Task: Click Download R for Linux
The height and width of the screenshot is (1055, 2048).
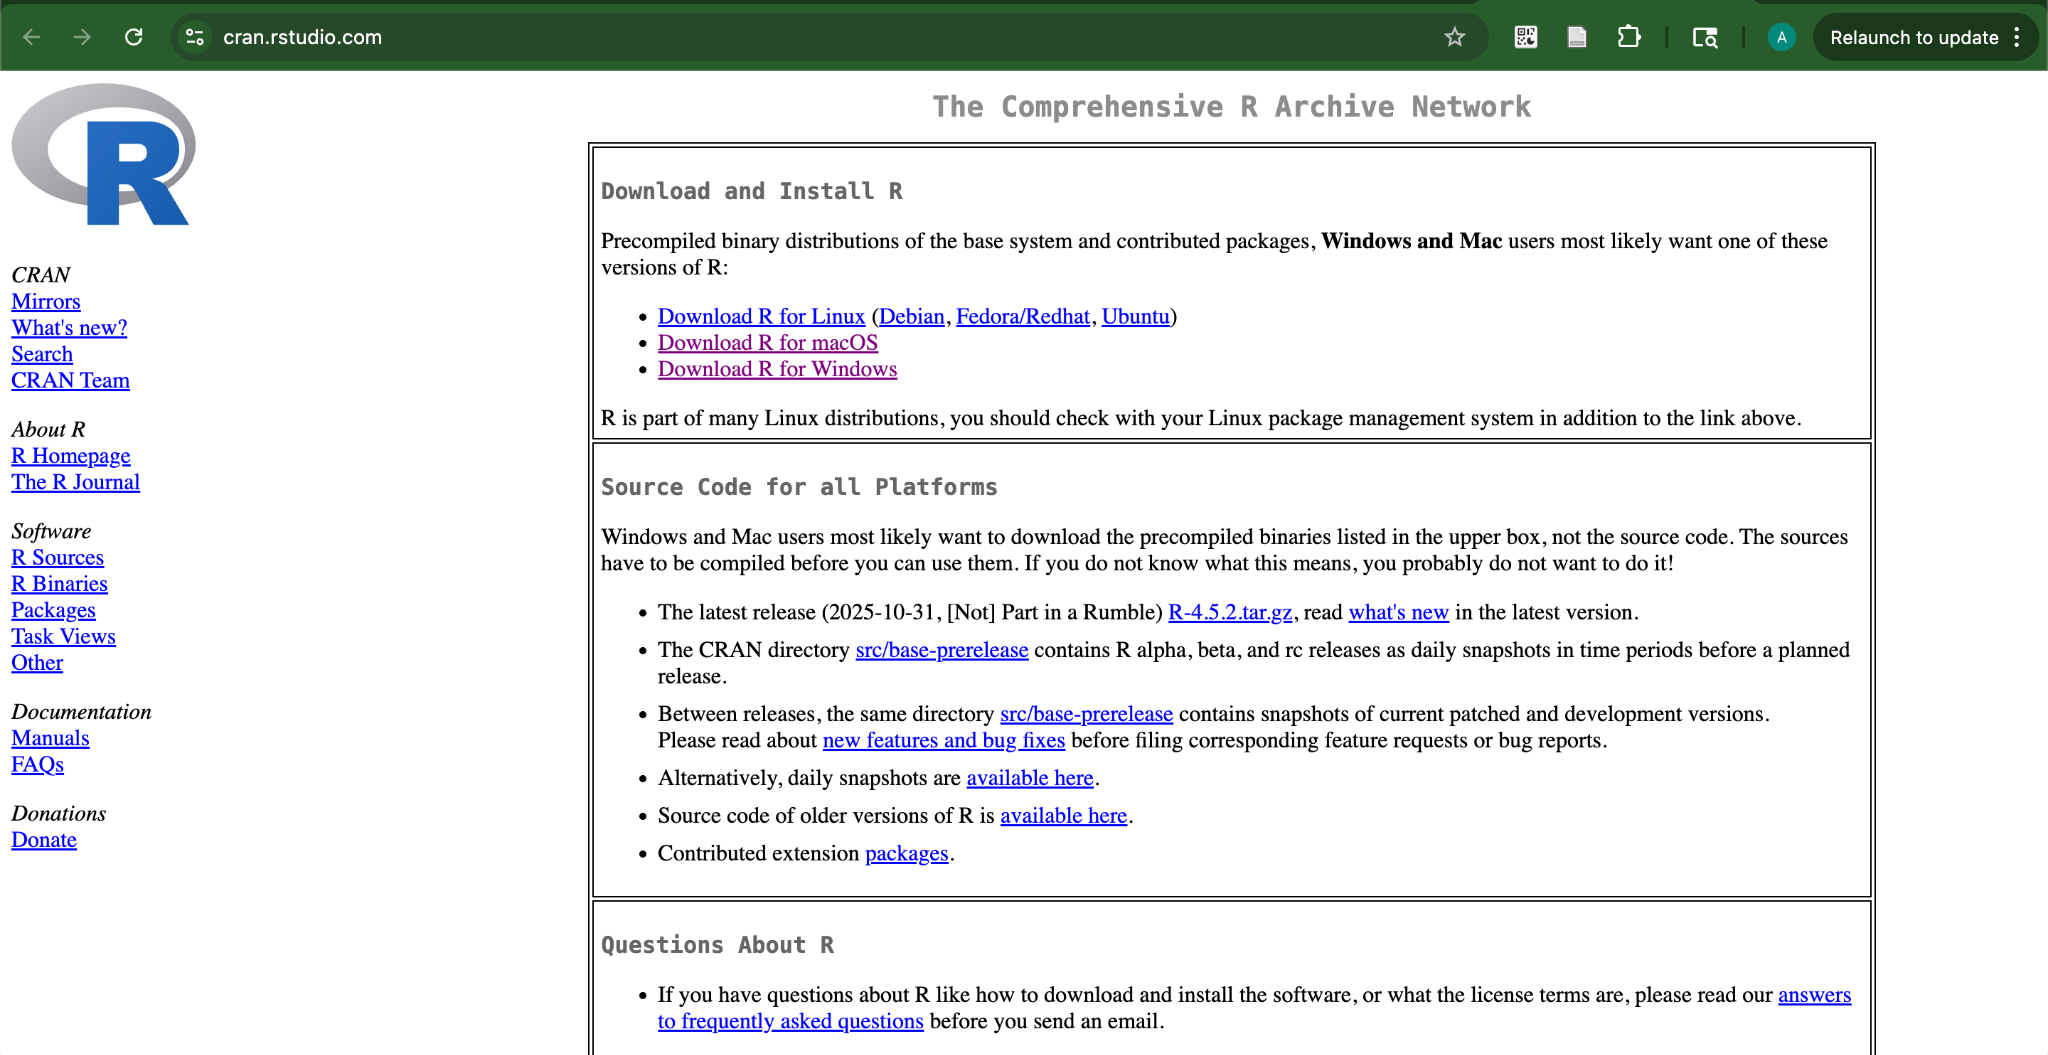Action: [761, 316]
